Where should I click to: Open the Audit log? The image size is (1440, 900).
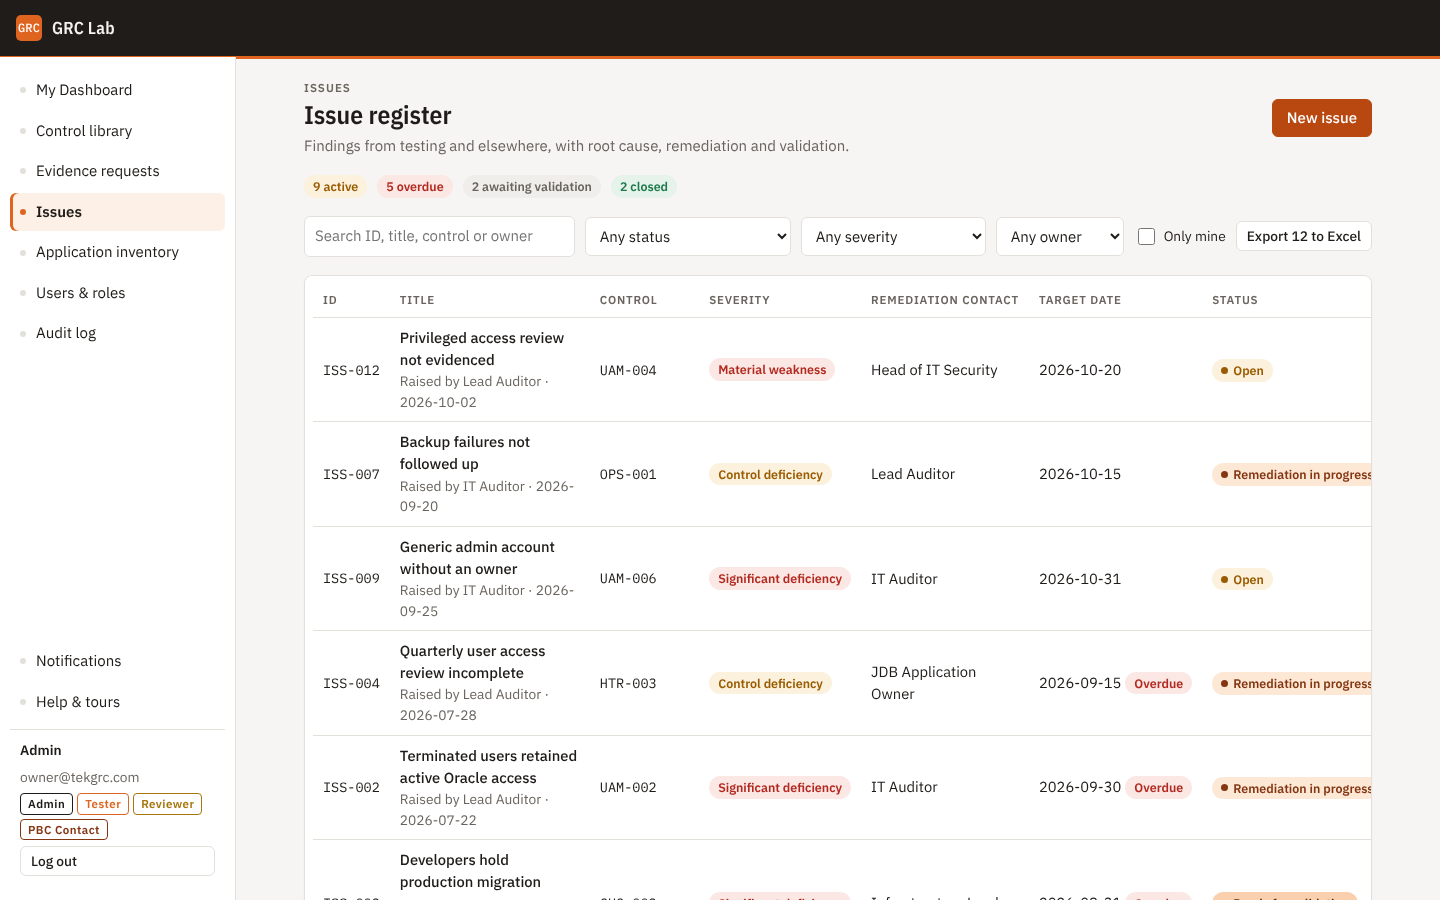coord(117,333)
